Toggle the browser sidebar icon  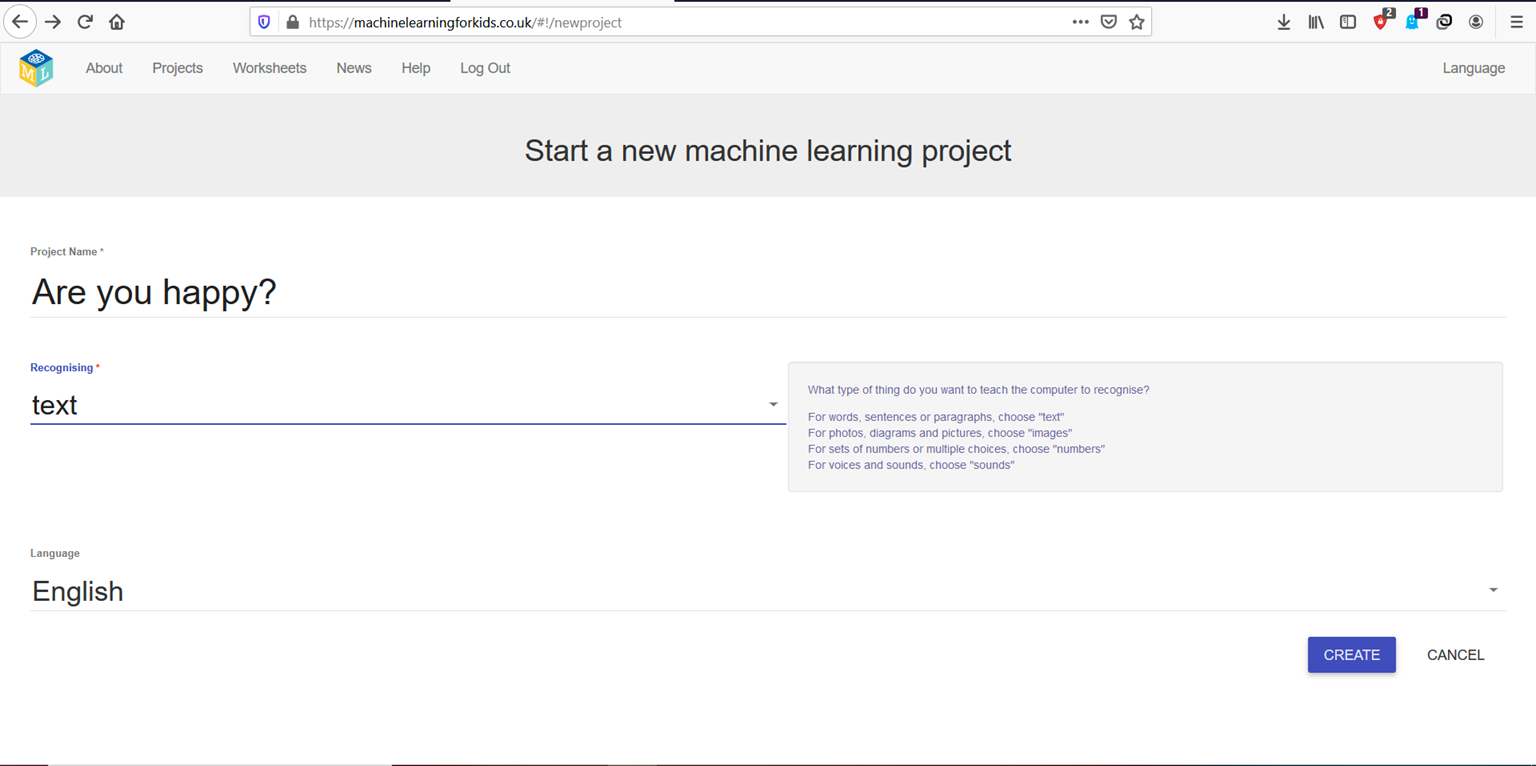click(1347, 21)
